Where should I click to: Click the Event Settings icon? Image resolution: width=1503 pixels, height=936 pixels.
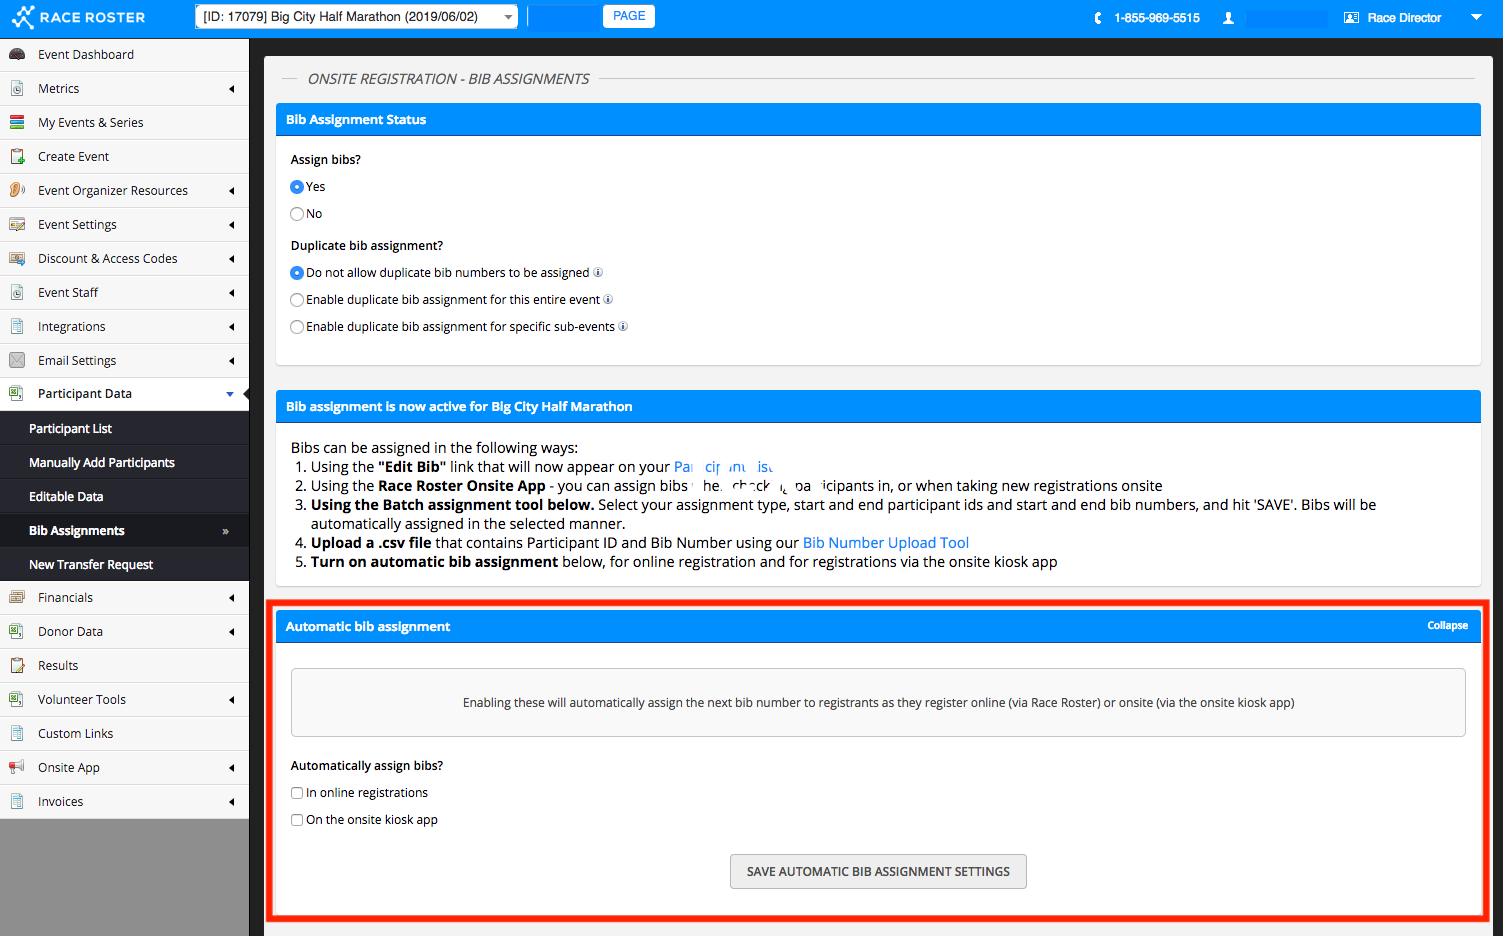click(17, 224)
